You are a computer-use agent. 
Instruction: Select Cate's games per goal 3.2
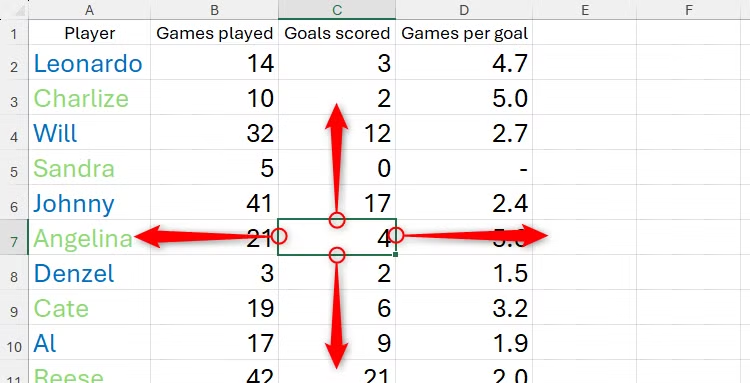pos(464,307)
